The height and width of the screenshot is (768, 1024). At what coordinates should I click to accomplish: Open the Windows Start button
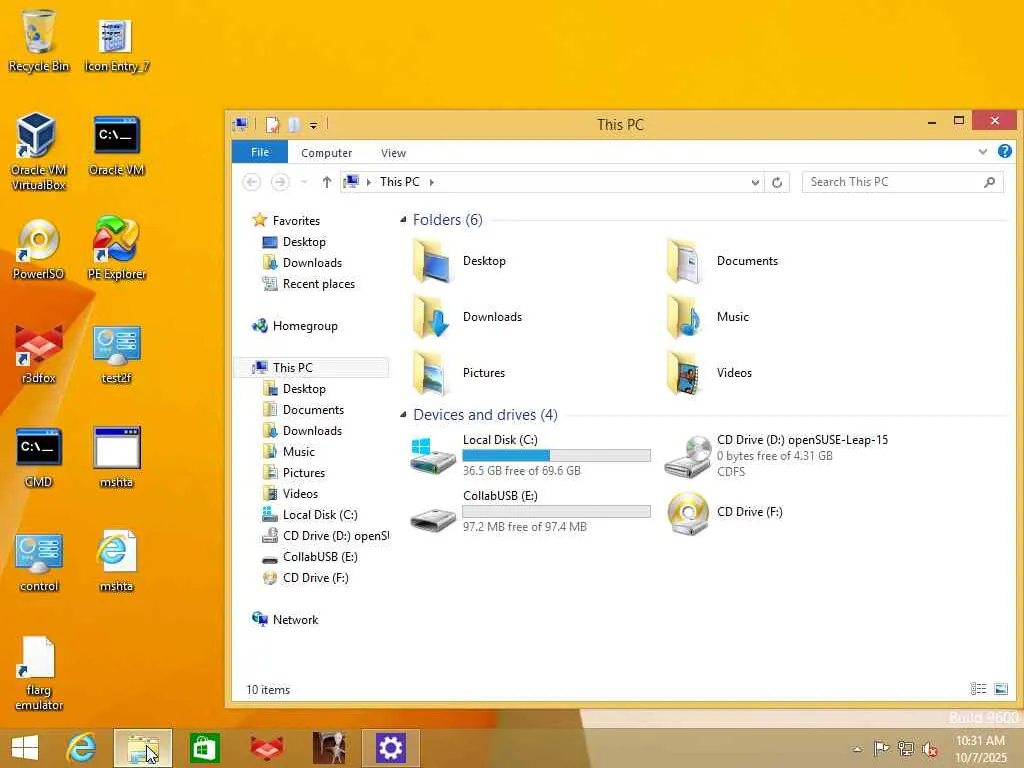(25, 748)
